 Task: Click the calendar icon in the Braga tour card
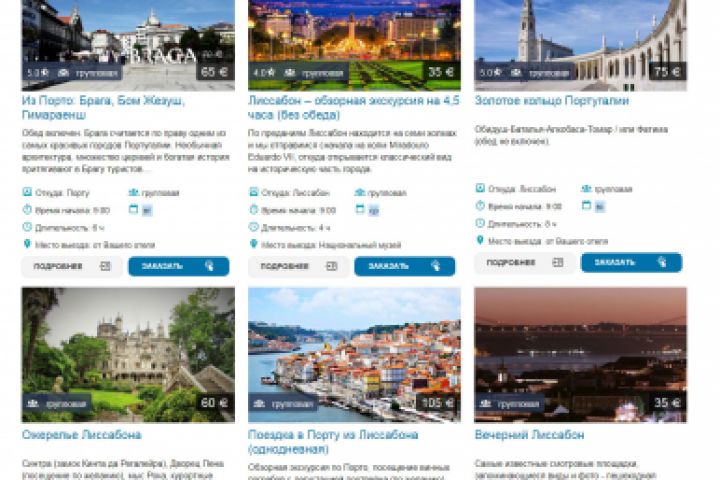tap(133, 209)
